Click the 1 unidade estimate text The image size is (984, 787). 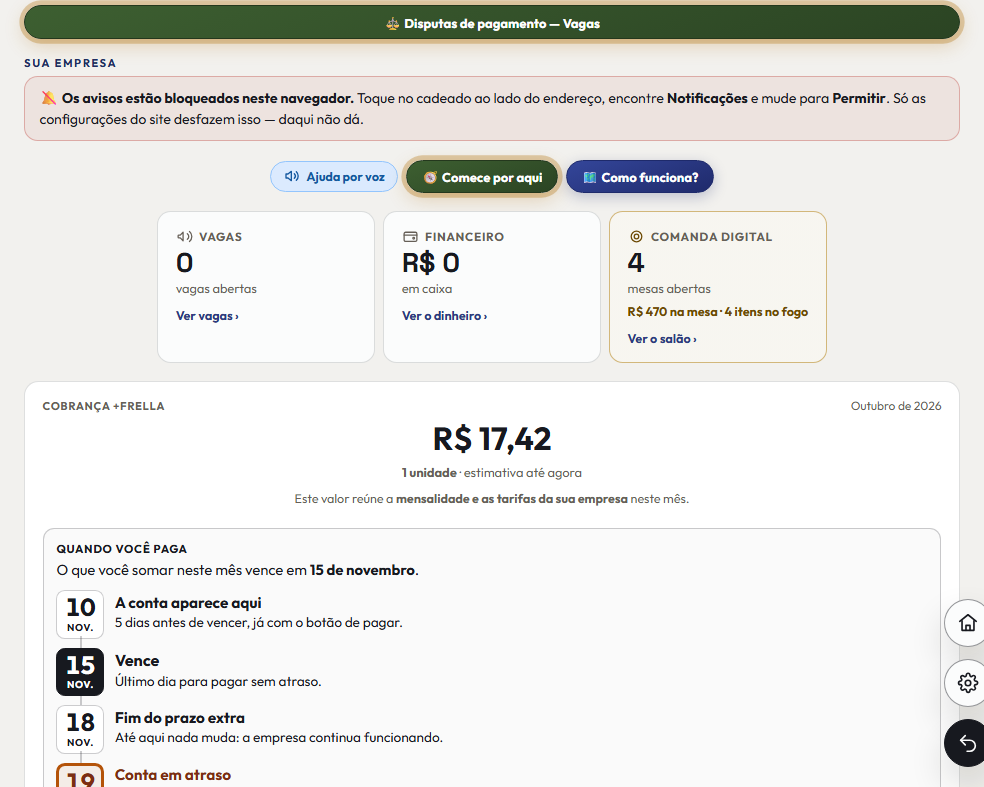pos(492,473)
